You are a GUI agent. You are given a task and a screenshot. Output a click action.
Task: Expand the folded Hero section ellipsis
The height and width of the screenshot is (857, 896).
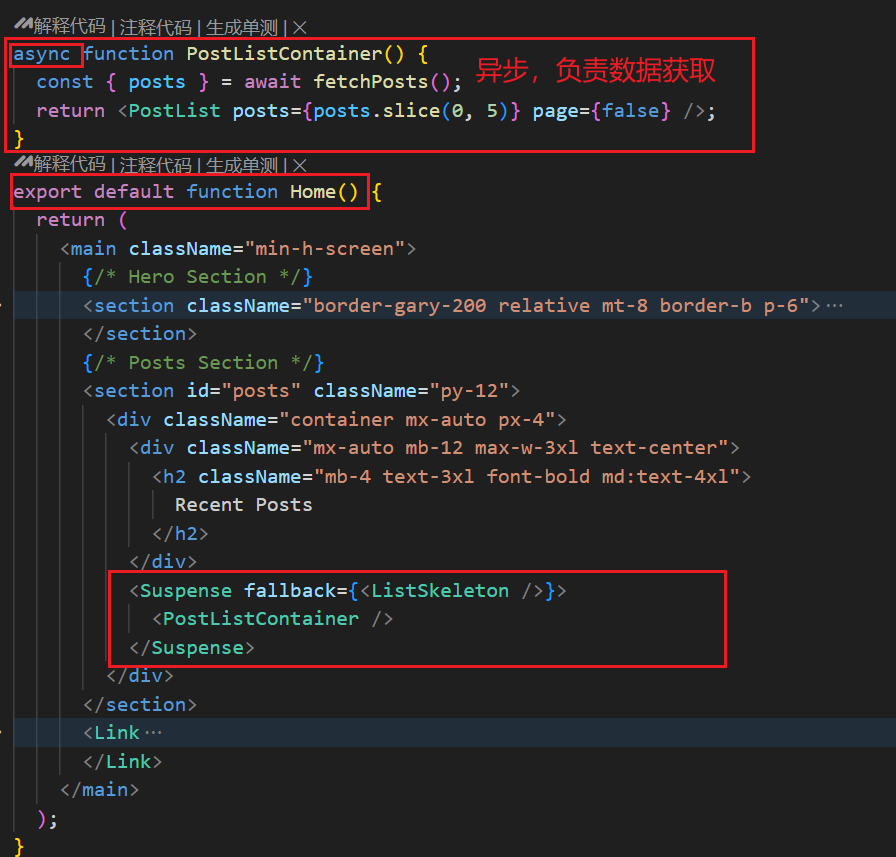point(835,306)
